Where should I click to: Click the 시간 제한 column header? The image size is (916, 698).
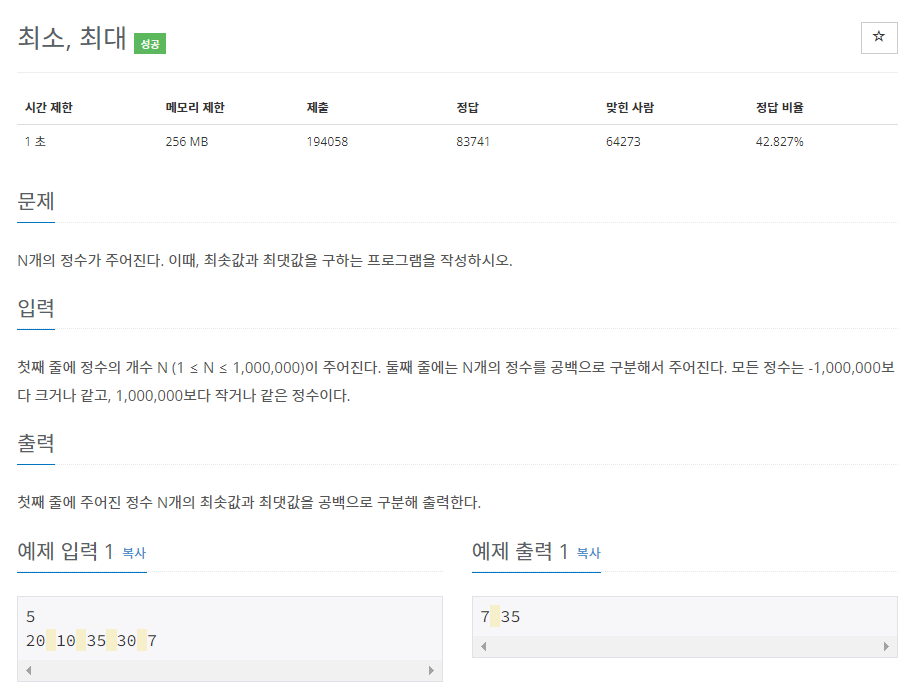point(48,107)
